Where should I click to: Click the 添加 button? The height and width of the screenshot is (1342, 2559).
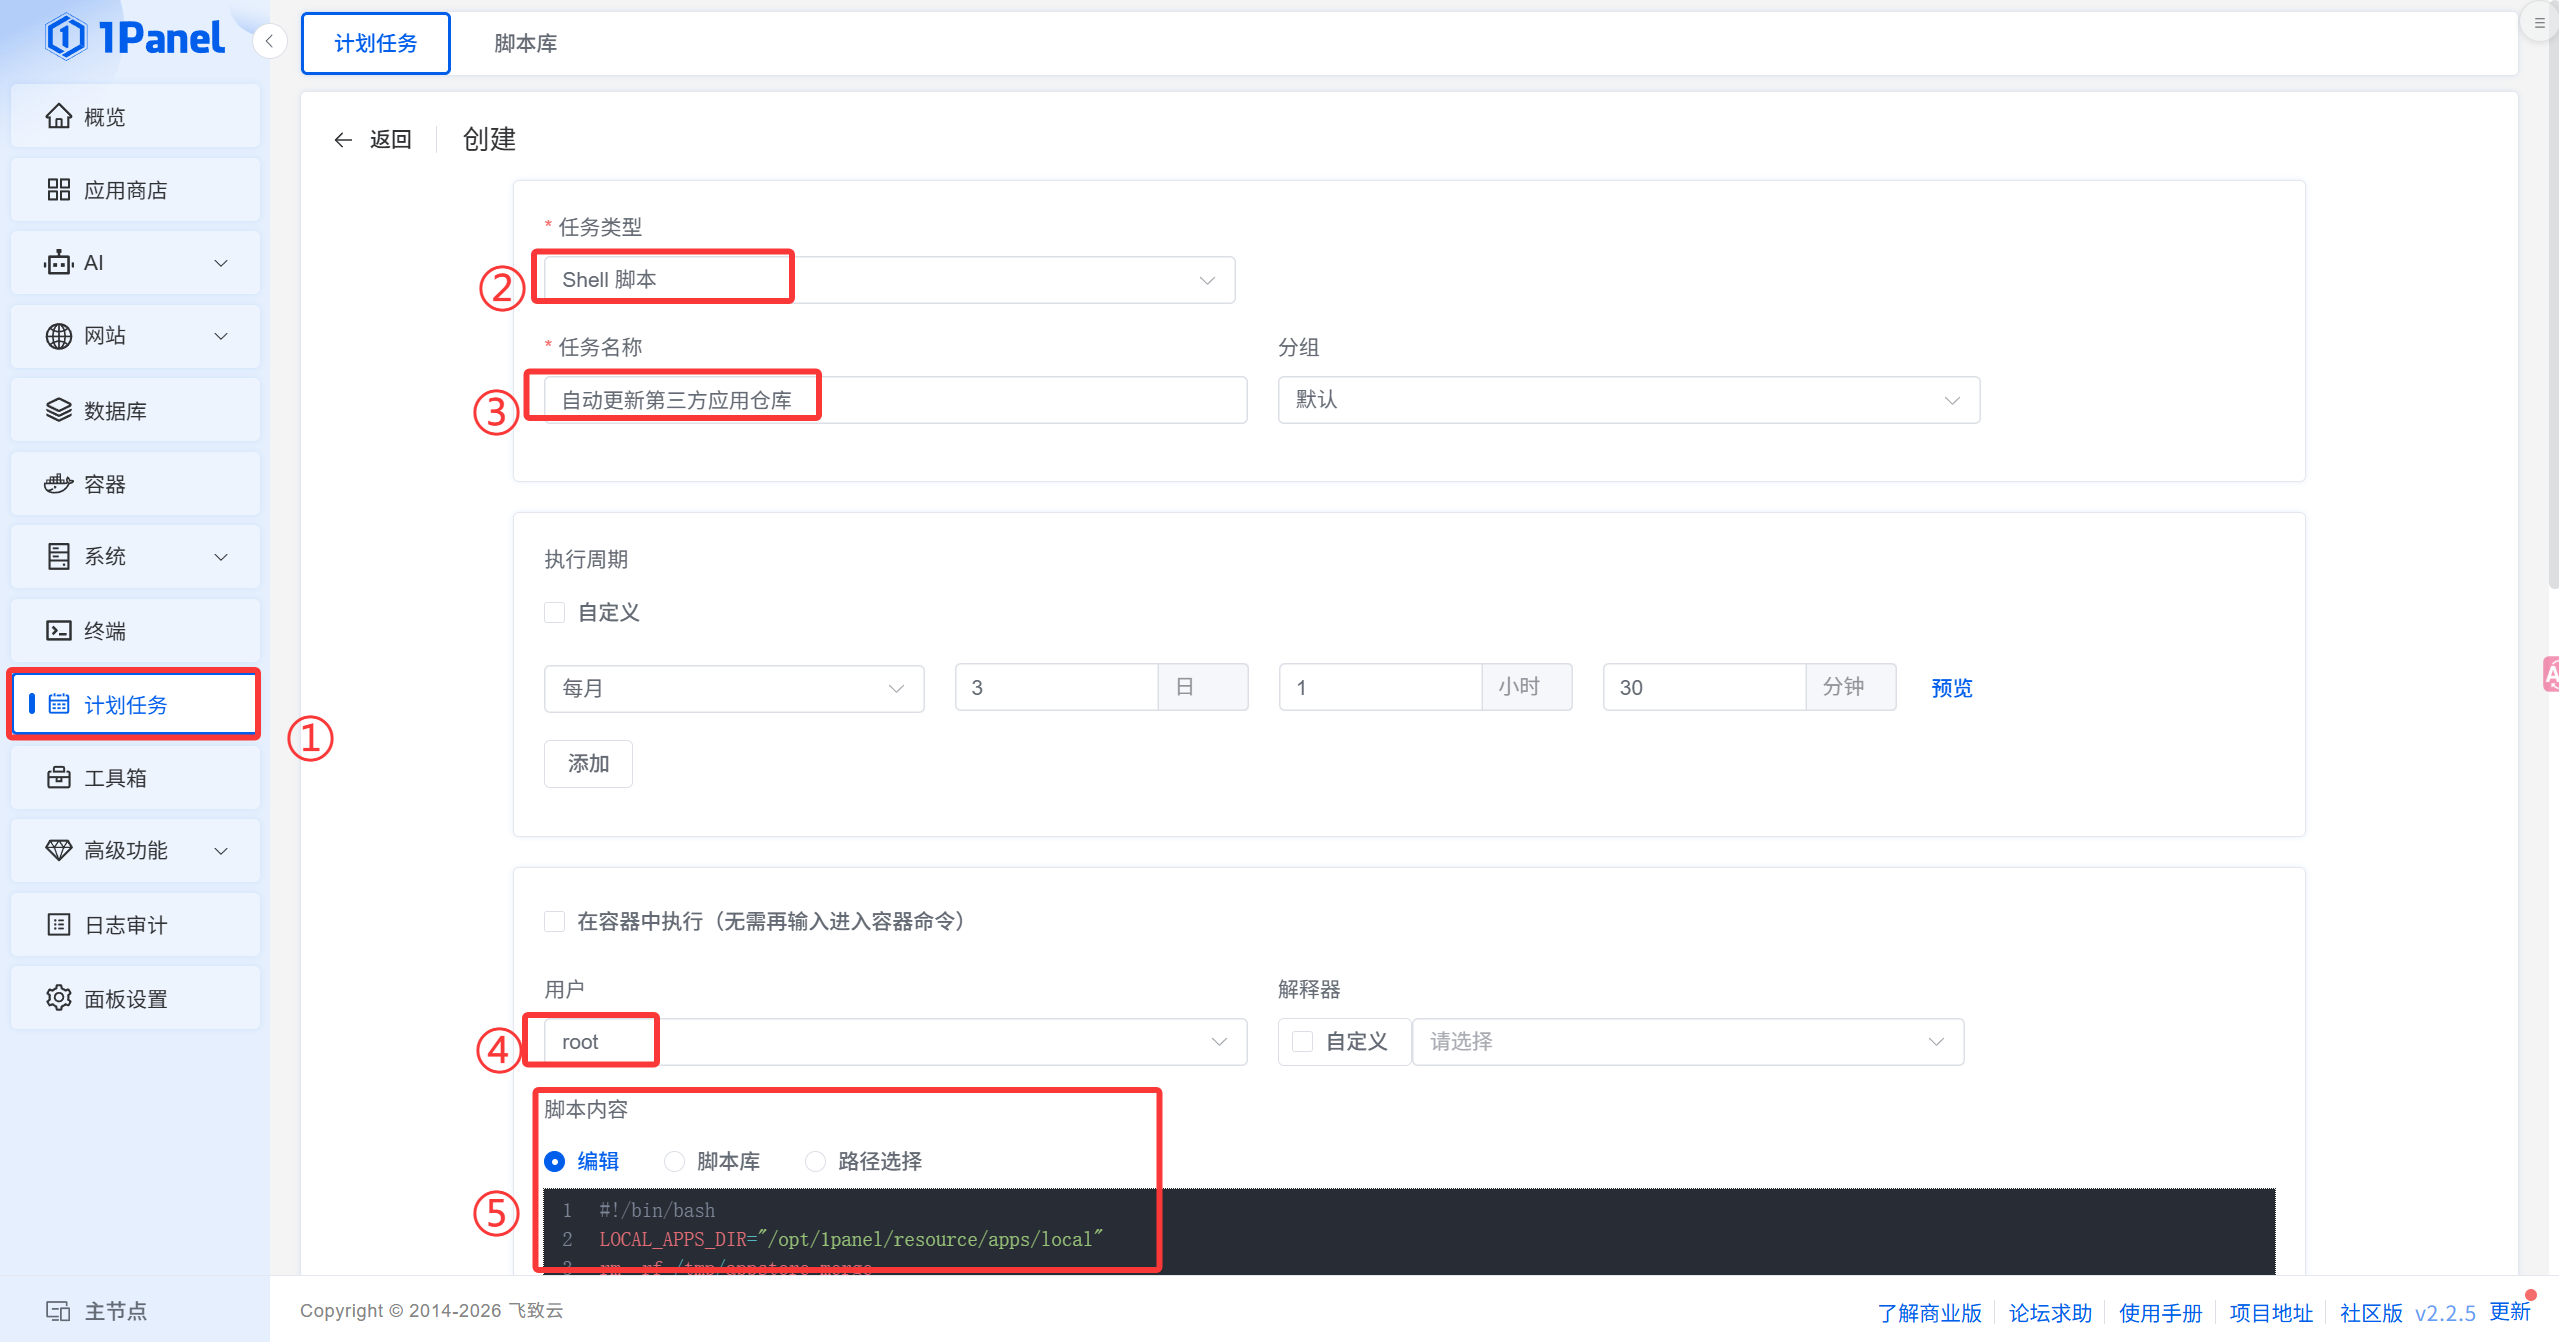588,764
